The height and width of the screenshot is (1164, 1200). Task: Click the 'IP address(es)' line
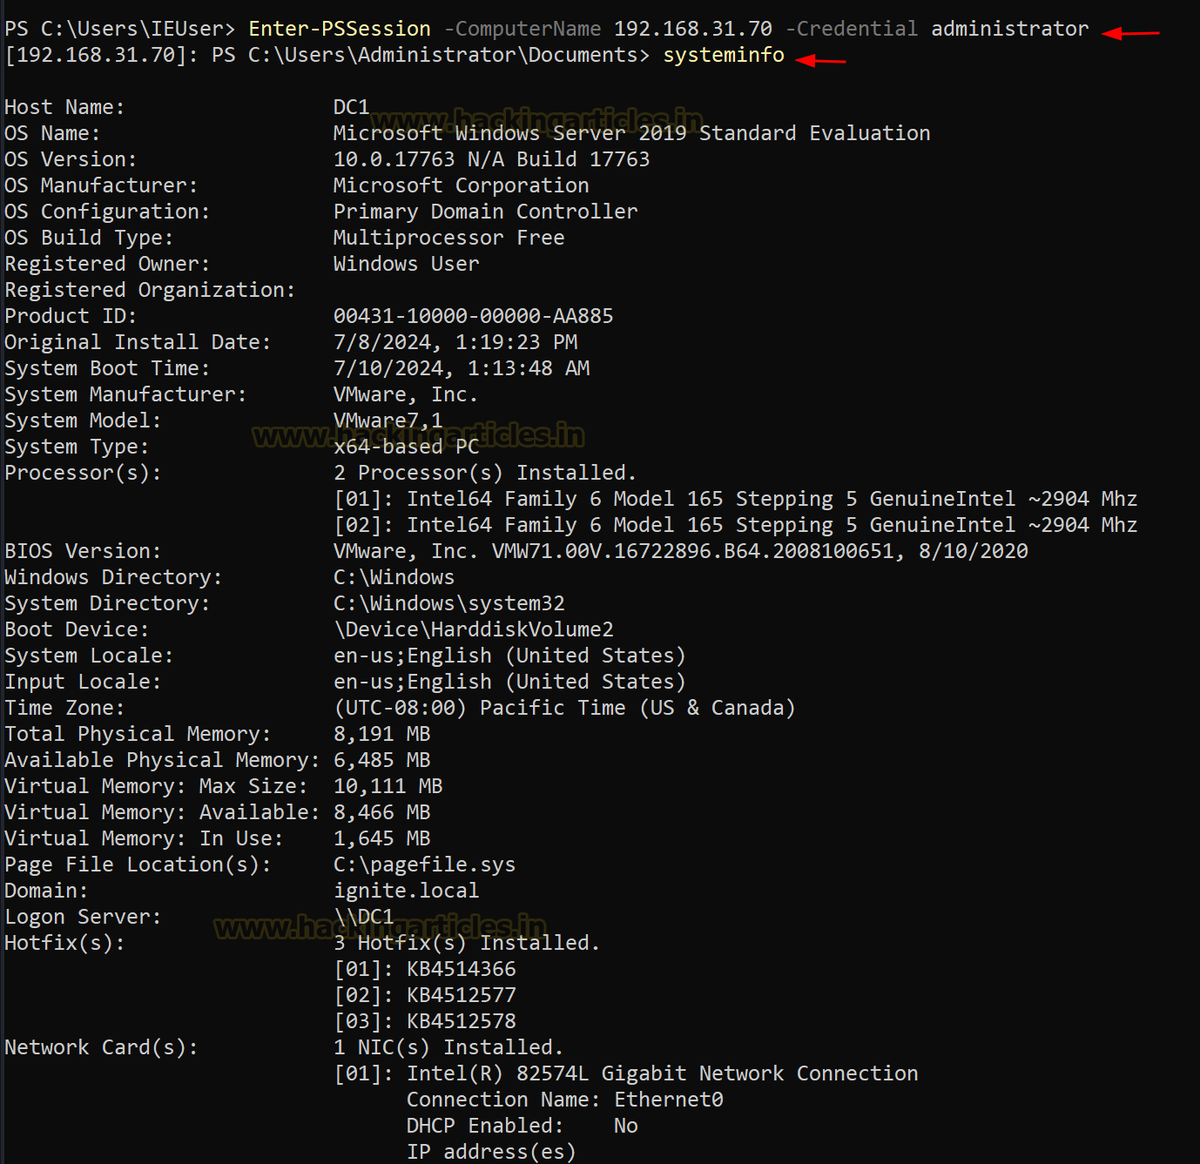point(491,1151)
